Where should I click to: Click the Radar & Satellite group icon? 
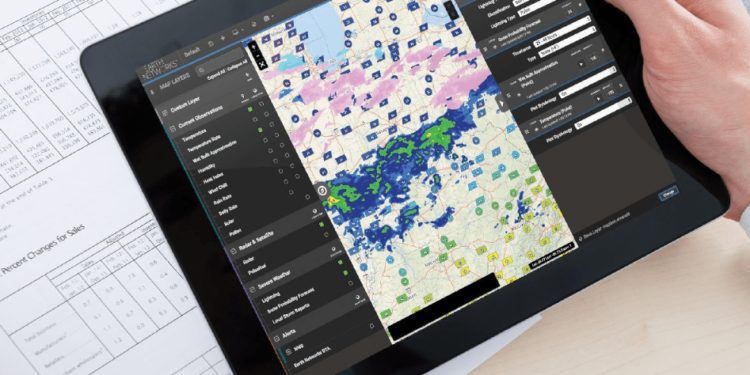(x=233, y=251)
